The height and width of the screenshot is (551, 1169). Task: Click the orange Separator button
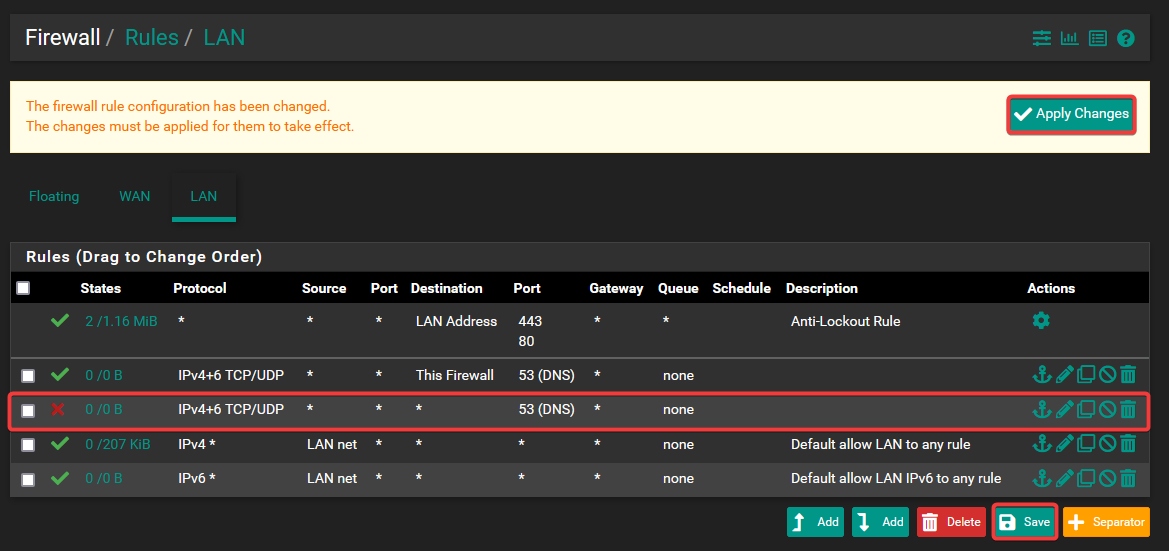pos(1106,522)
